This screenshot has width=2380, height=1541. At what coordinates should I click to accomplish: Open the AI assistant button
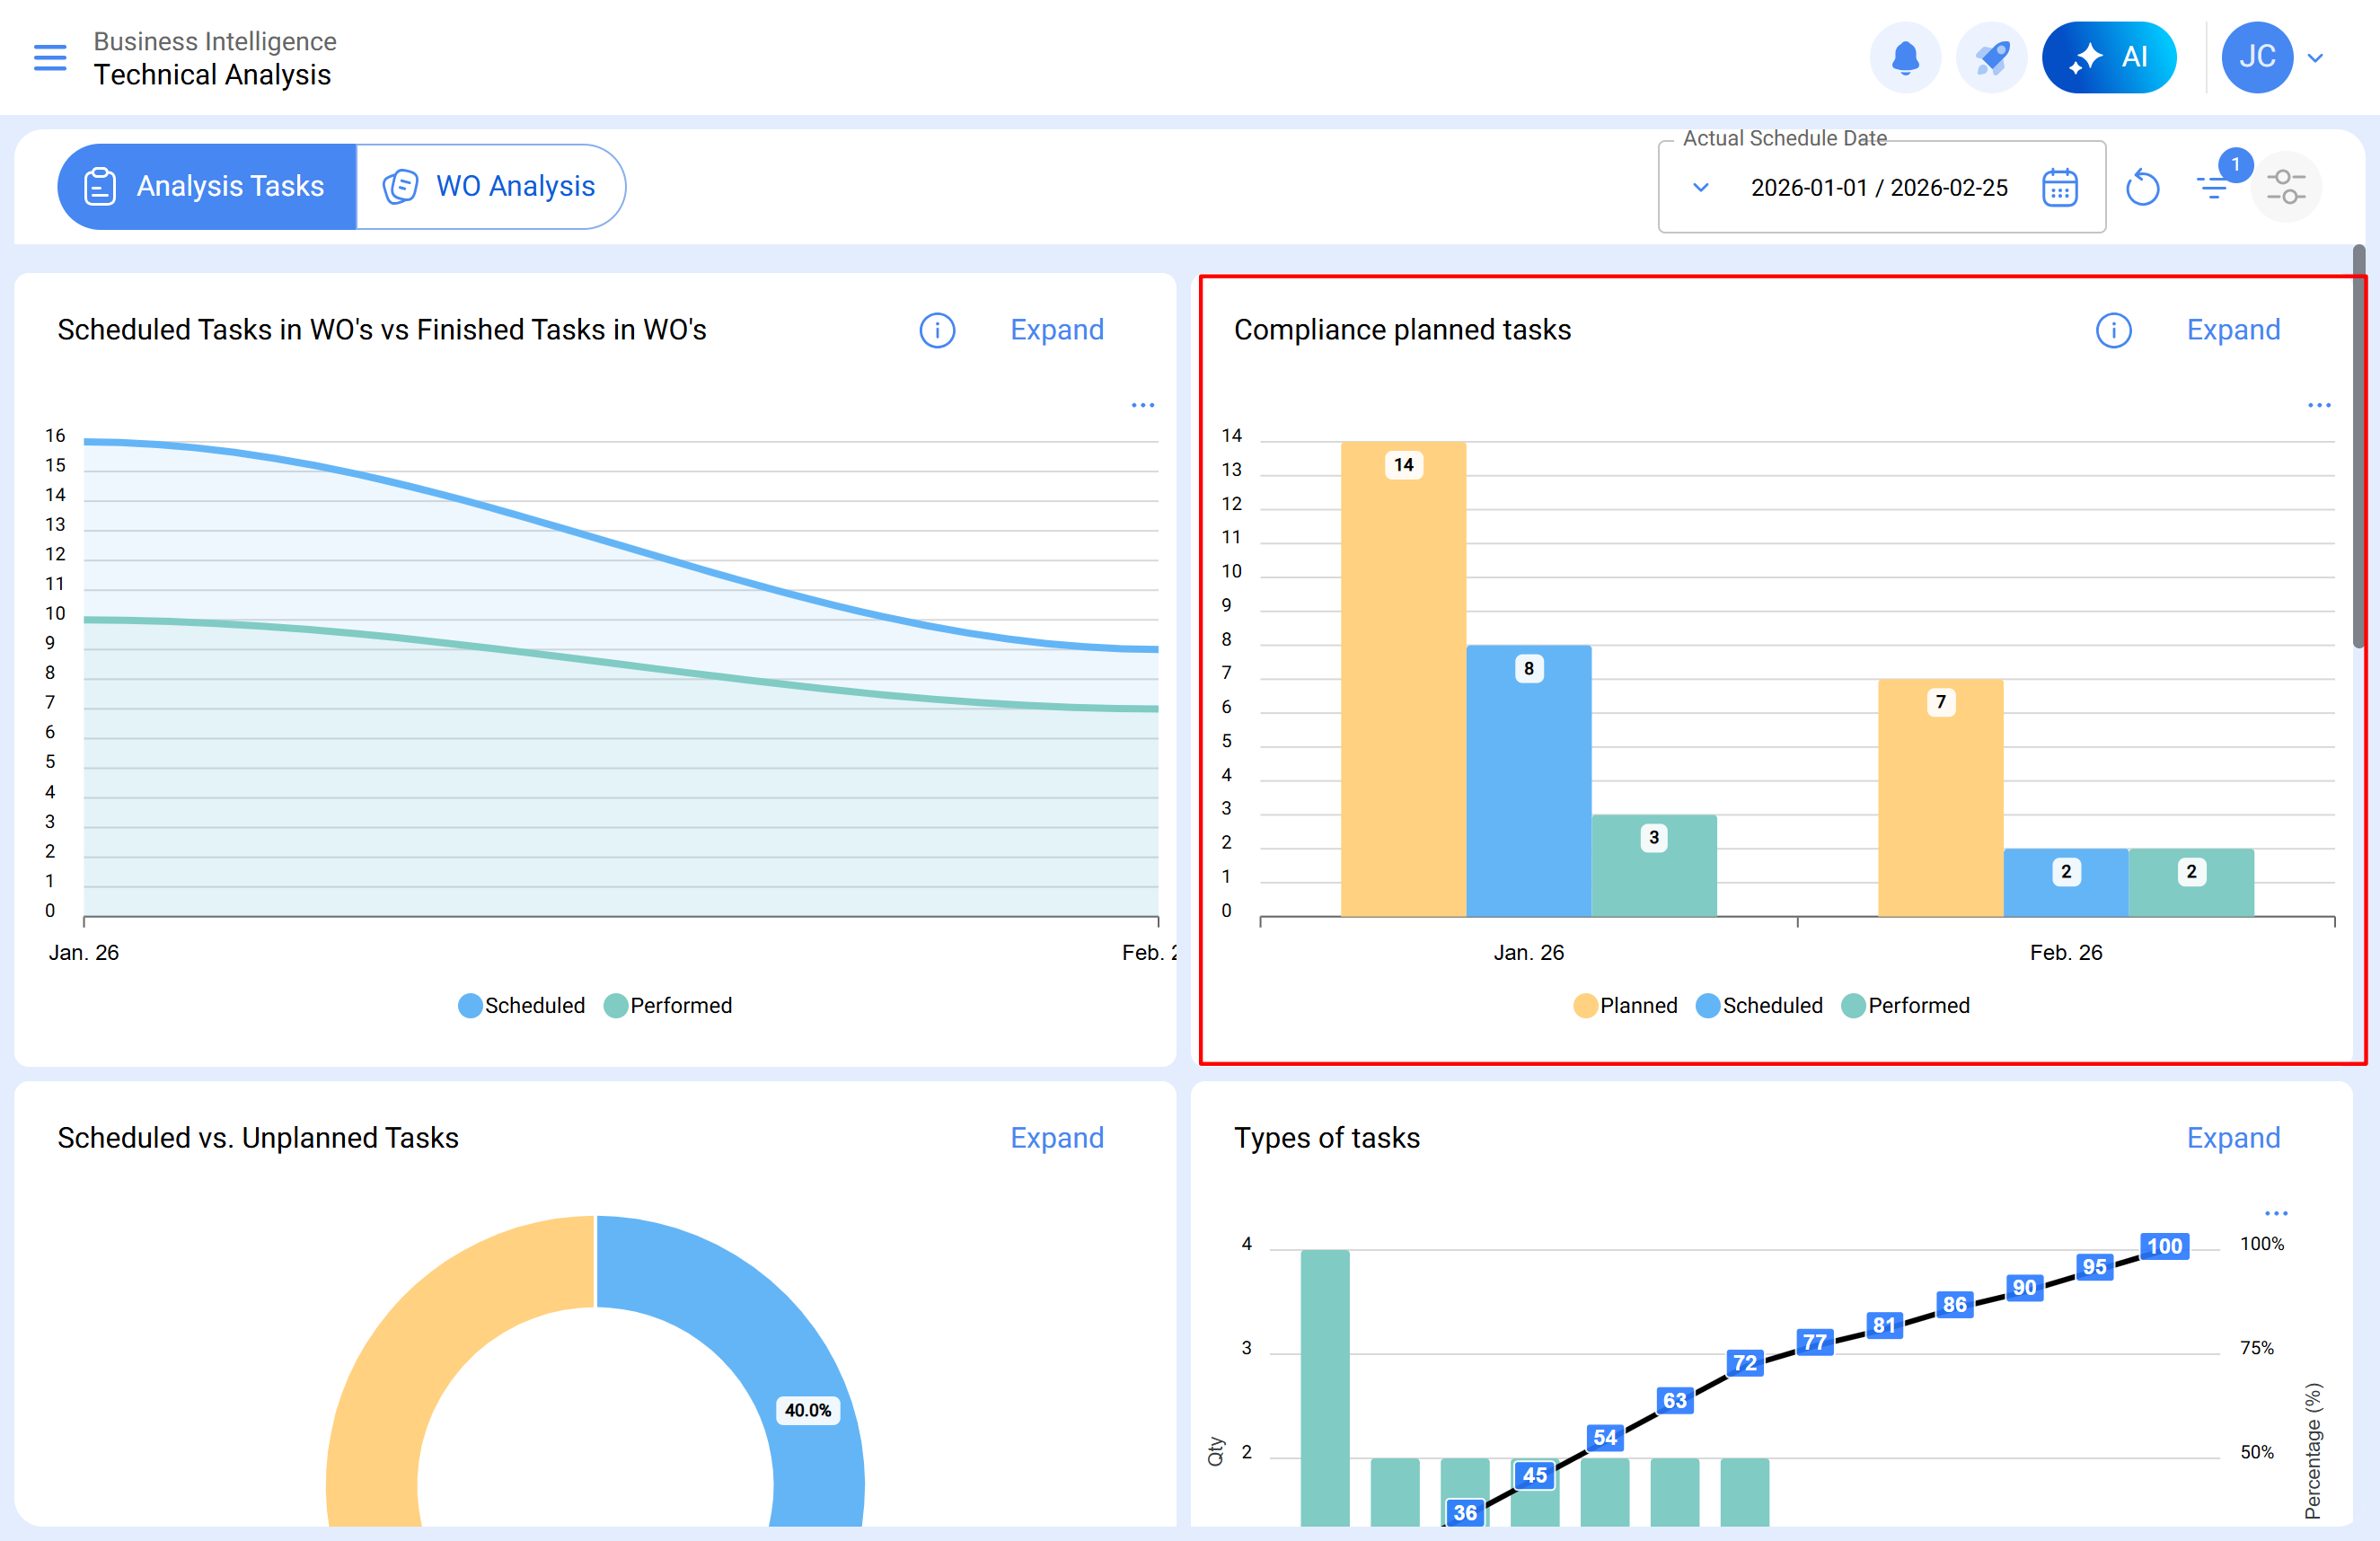(x=2108, y=57)
